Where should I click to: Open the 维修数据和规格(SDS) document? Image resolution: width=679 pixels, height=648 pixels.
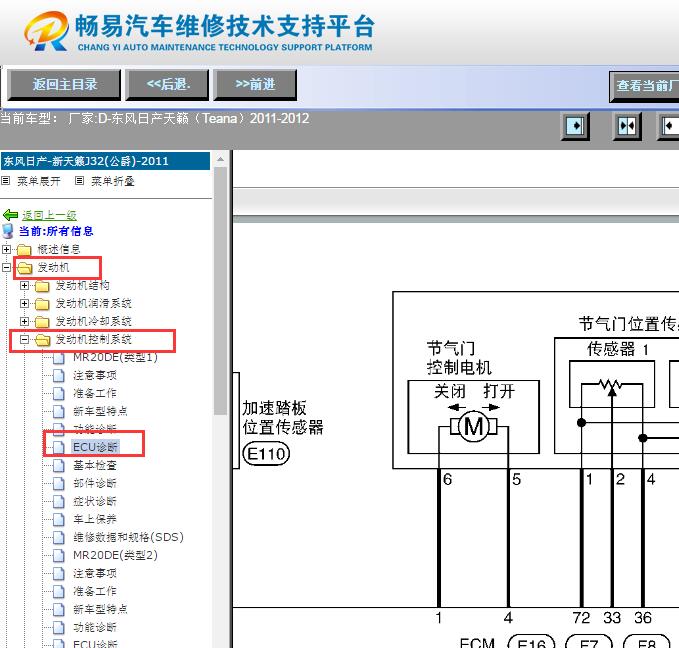click(128, 537)
